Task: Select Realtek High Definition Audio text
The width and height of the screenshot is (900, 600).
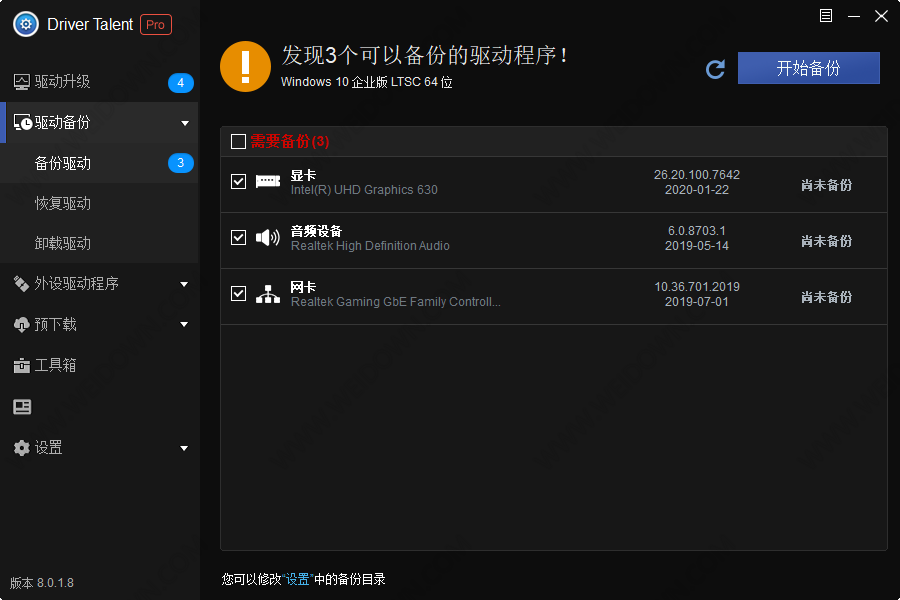Action: [x=370, y=246]
